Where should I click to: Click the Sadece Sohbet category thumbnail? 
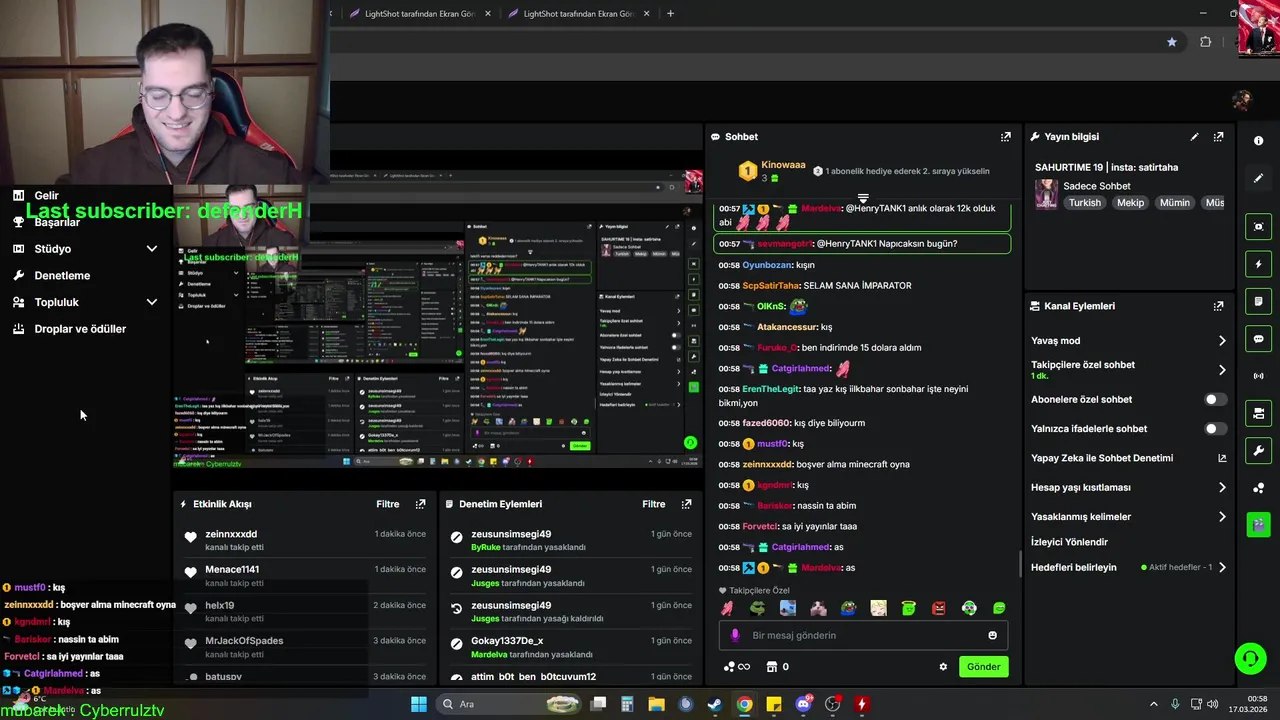1046,194
